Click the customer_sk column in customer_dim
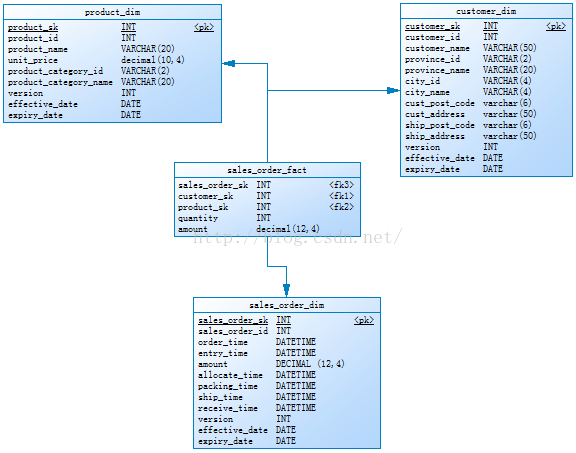Screen dimensions: 576x453 tap(432, 26)
